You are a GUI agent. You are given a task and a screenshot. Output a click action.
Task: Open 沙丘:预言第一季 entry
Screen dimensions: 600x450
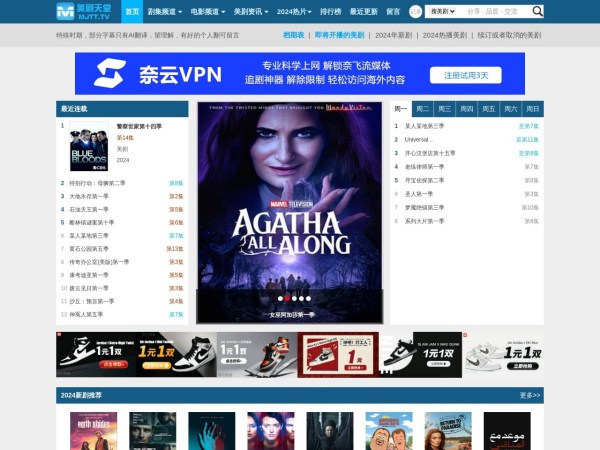pyautogui.click(x=92, y=301)
